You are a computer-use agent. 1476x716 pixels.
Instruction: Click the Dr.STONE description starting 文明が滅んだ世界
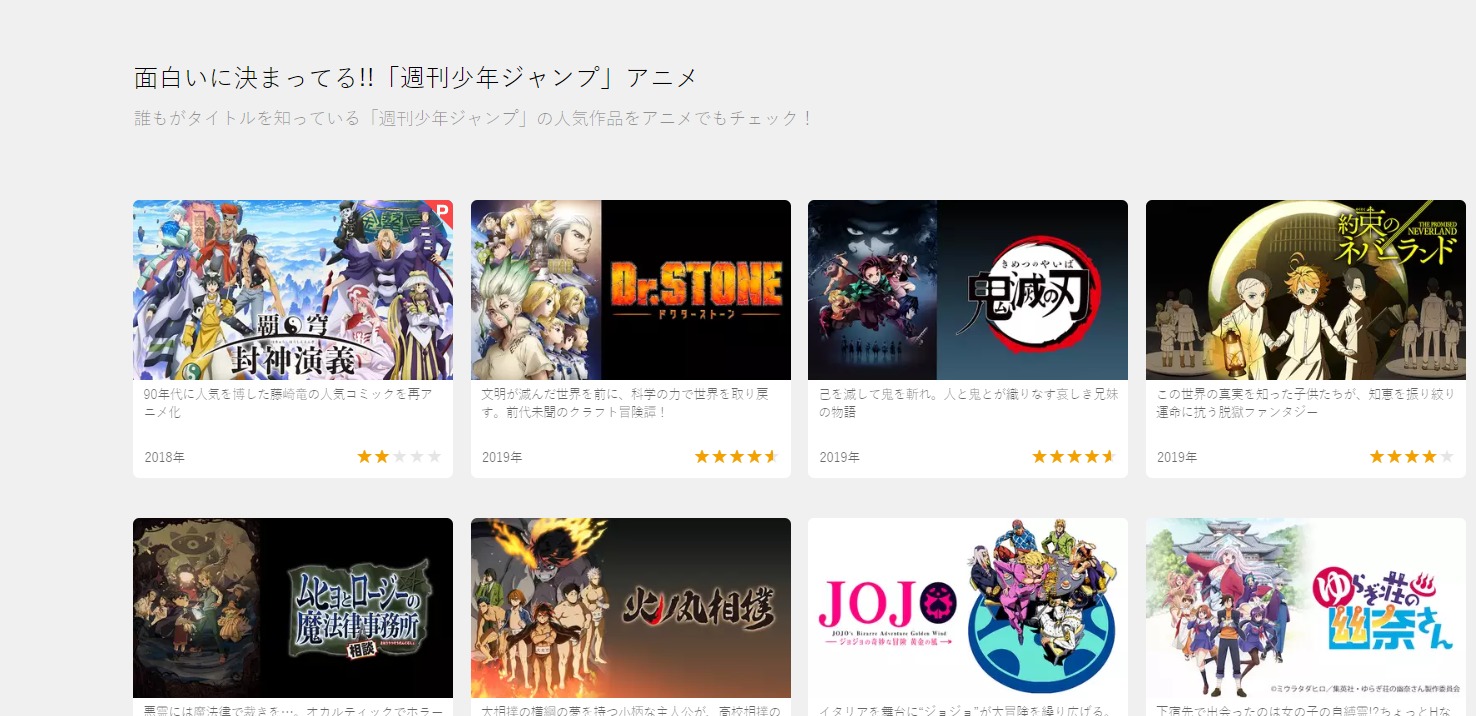coord(625,403)
